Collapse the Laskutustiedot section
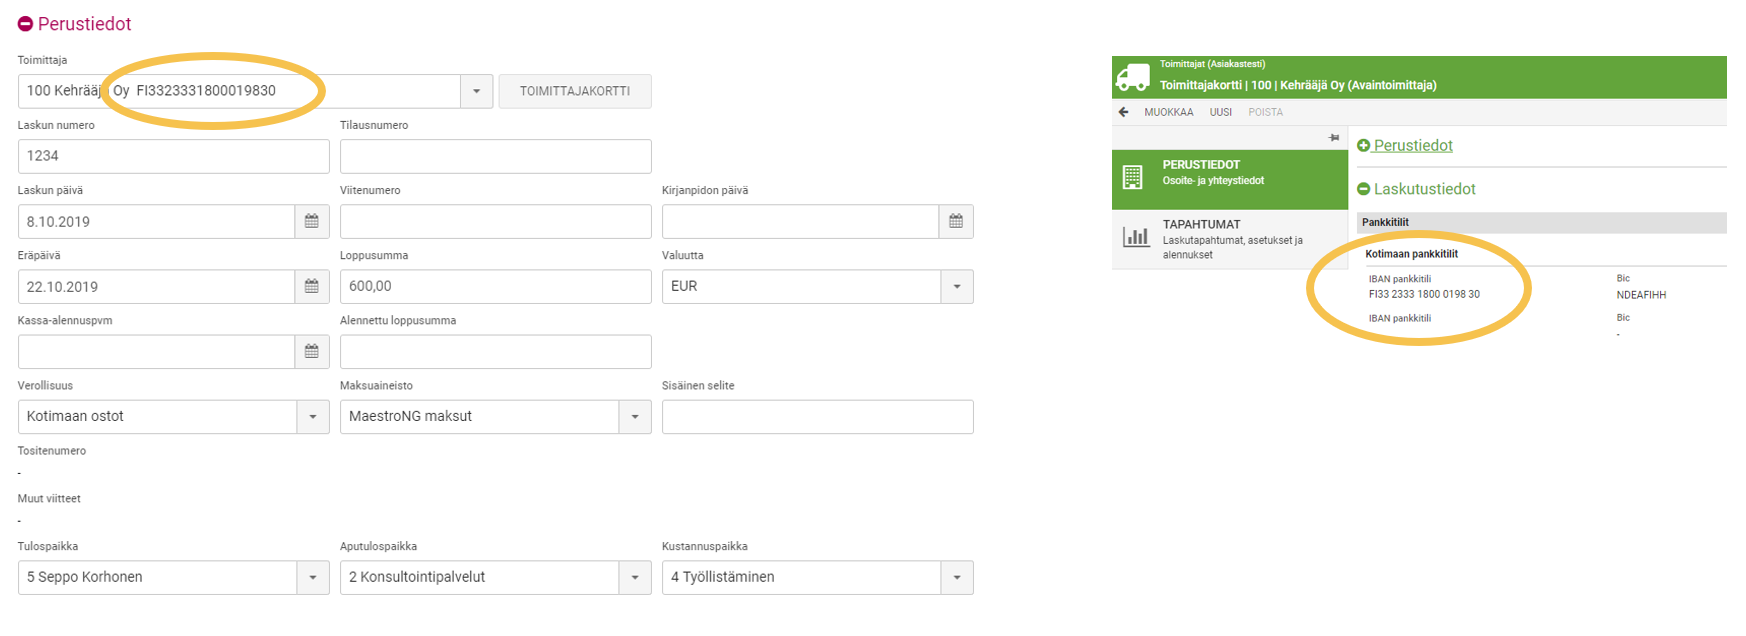Viewport: 1746px width, 636px height. pos(1363,189)
